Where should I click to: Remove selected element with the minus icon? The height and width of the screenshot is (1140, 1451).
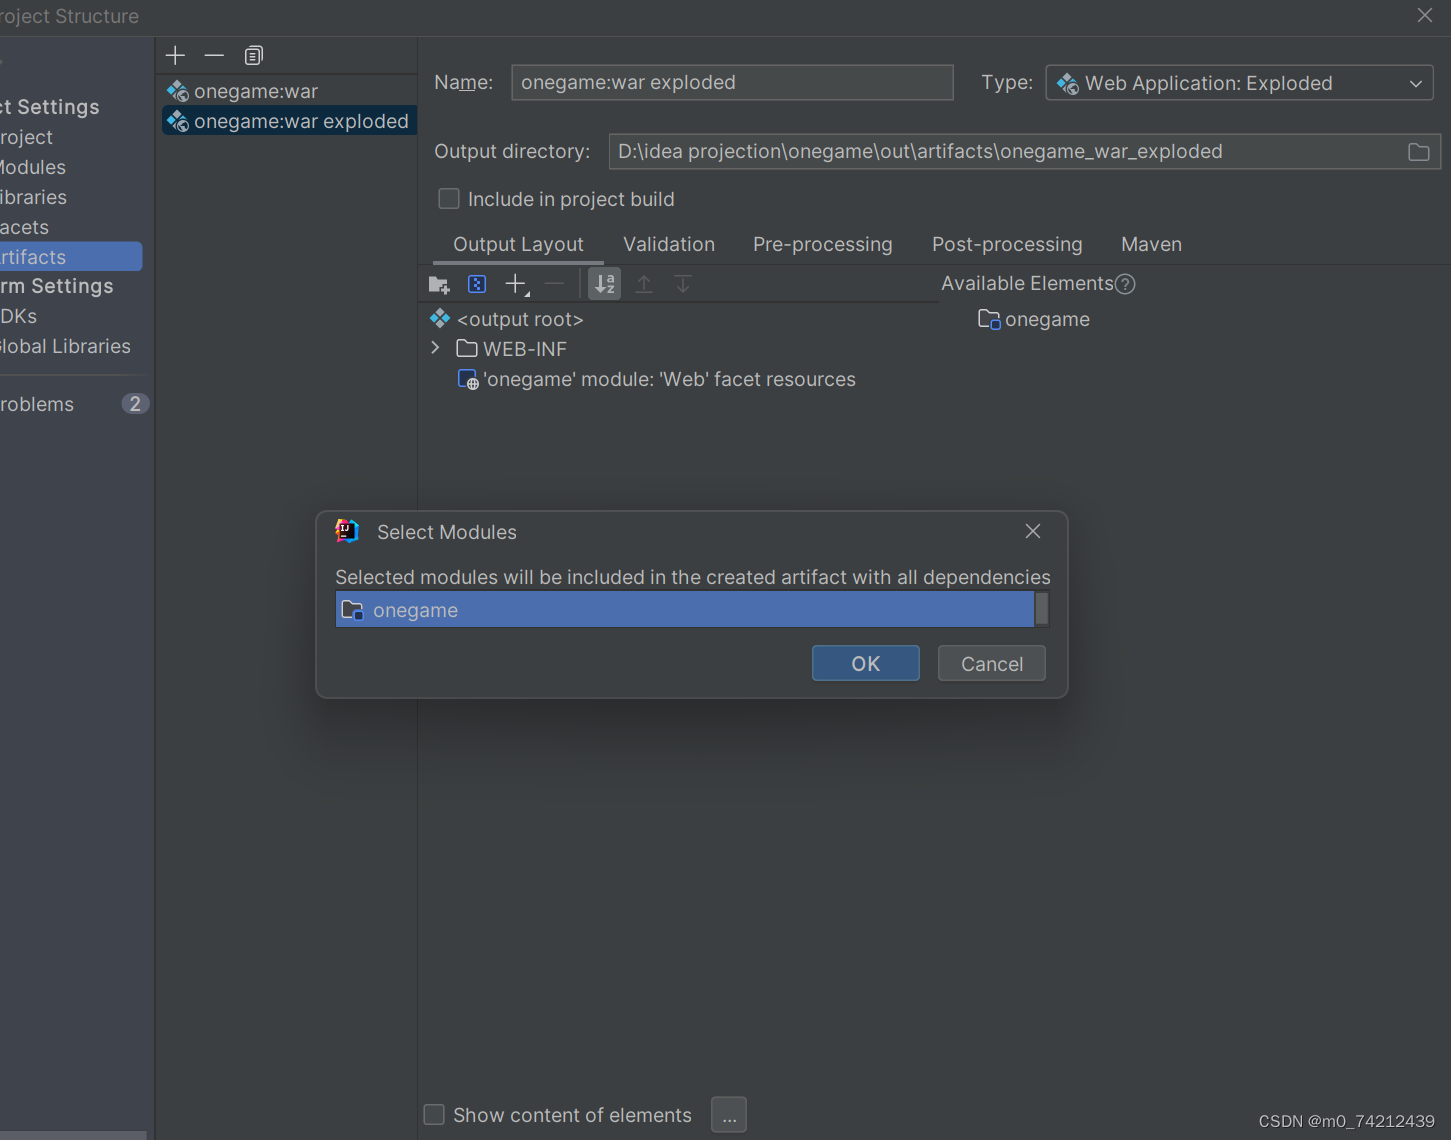coord(554,283)
